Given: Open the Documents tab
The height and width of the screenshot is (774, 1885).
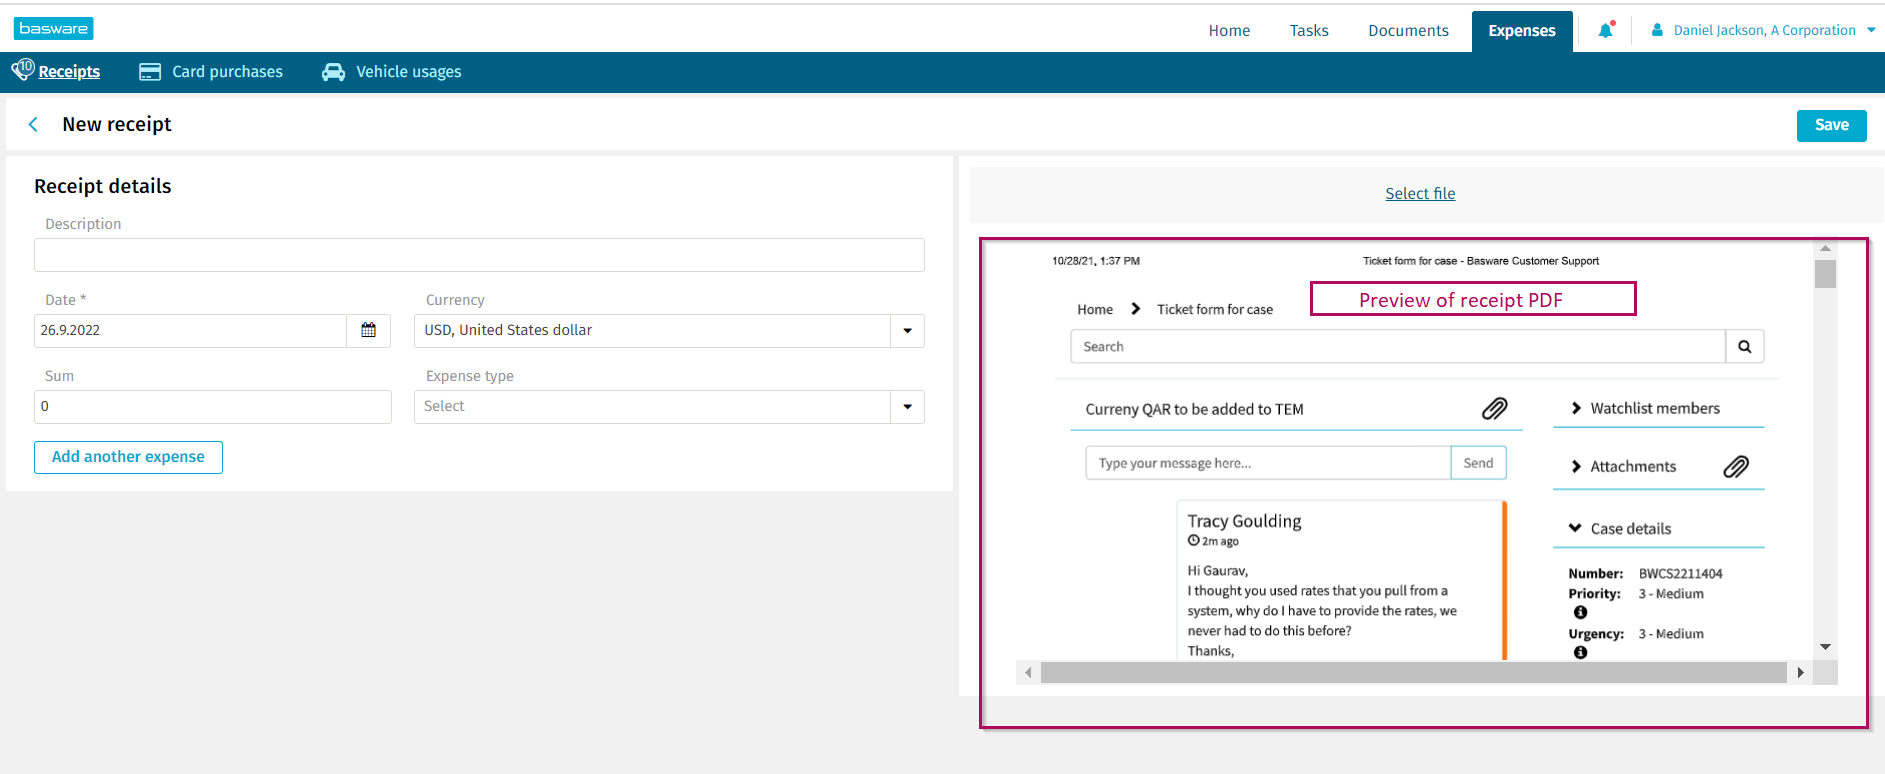Looking at the screenshot, I should 1408,31.
